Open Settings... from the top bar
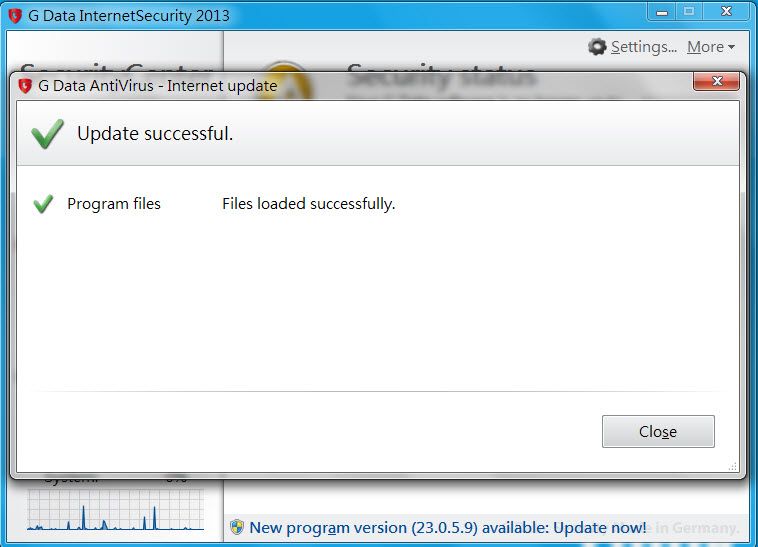758x547 pixels. (643, 47)
